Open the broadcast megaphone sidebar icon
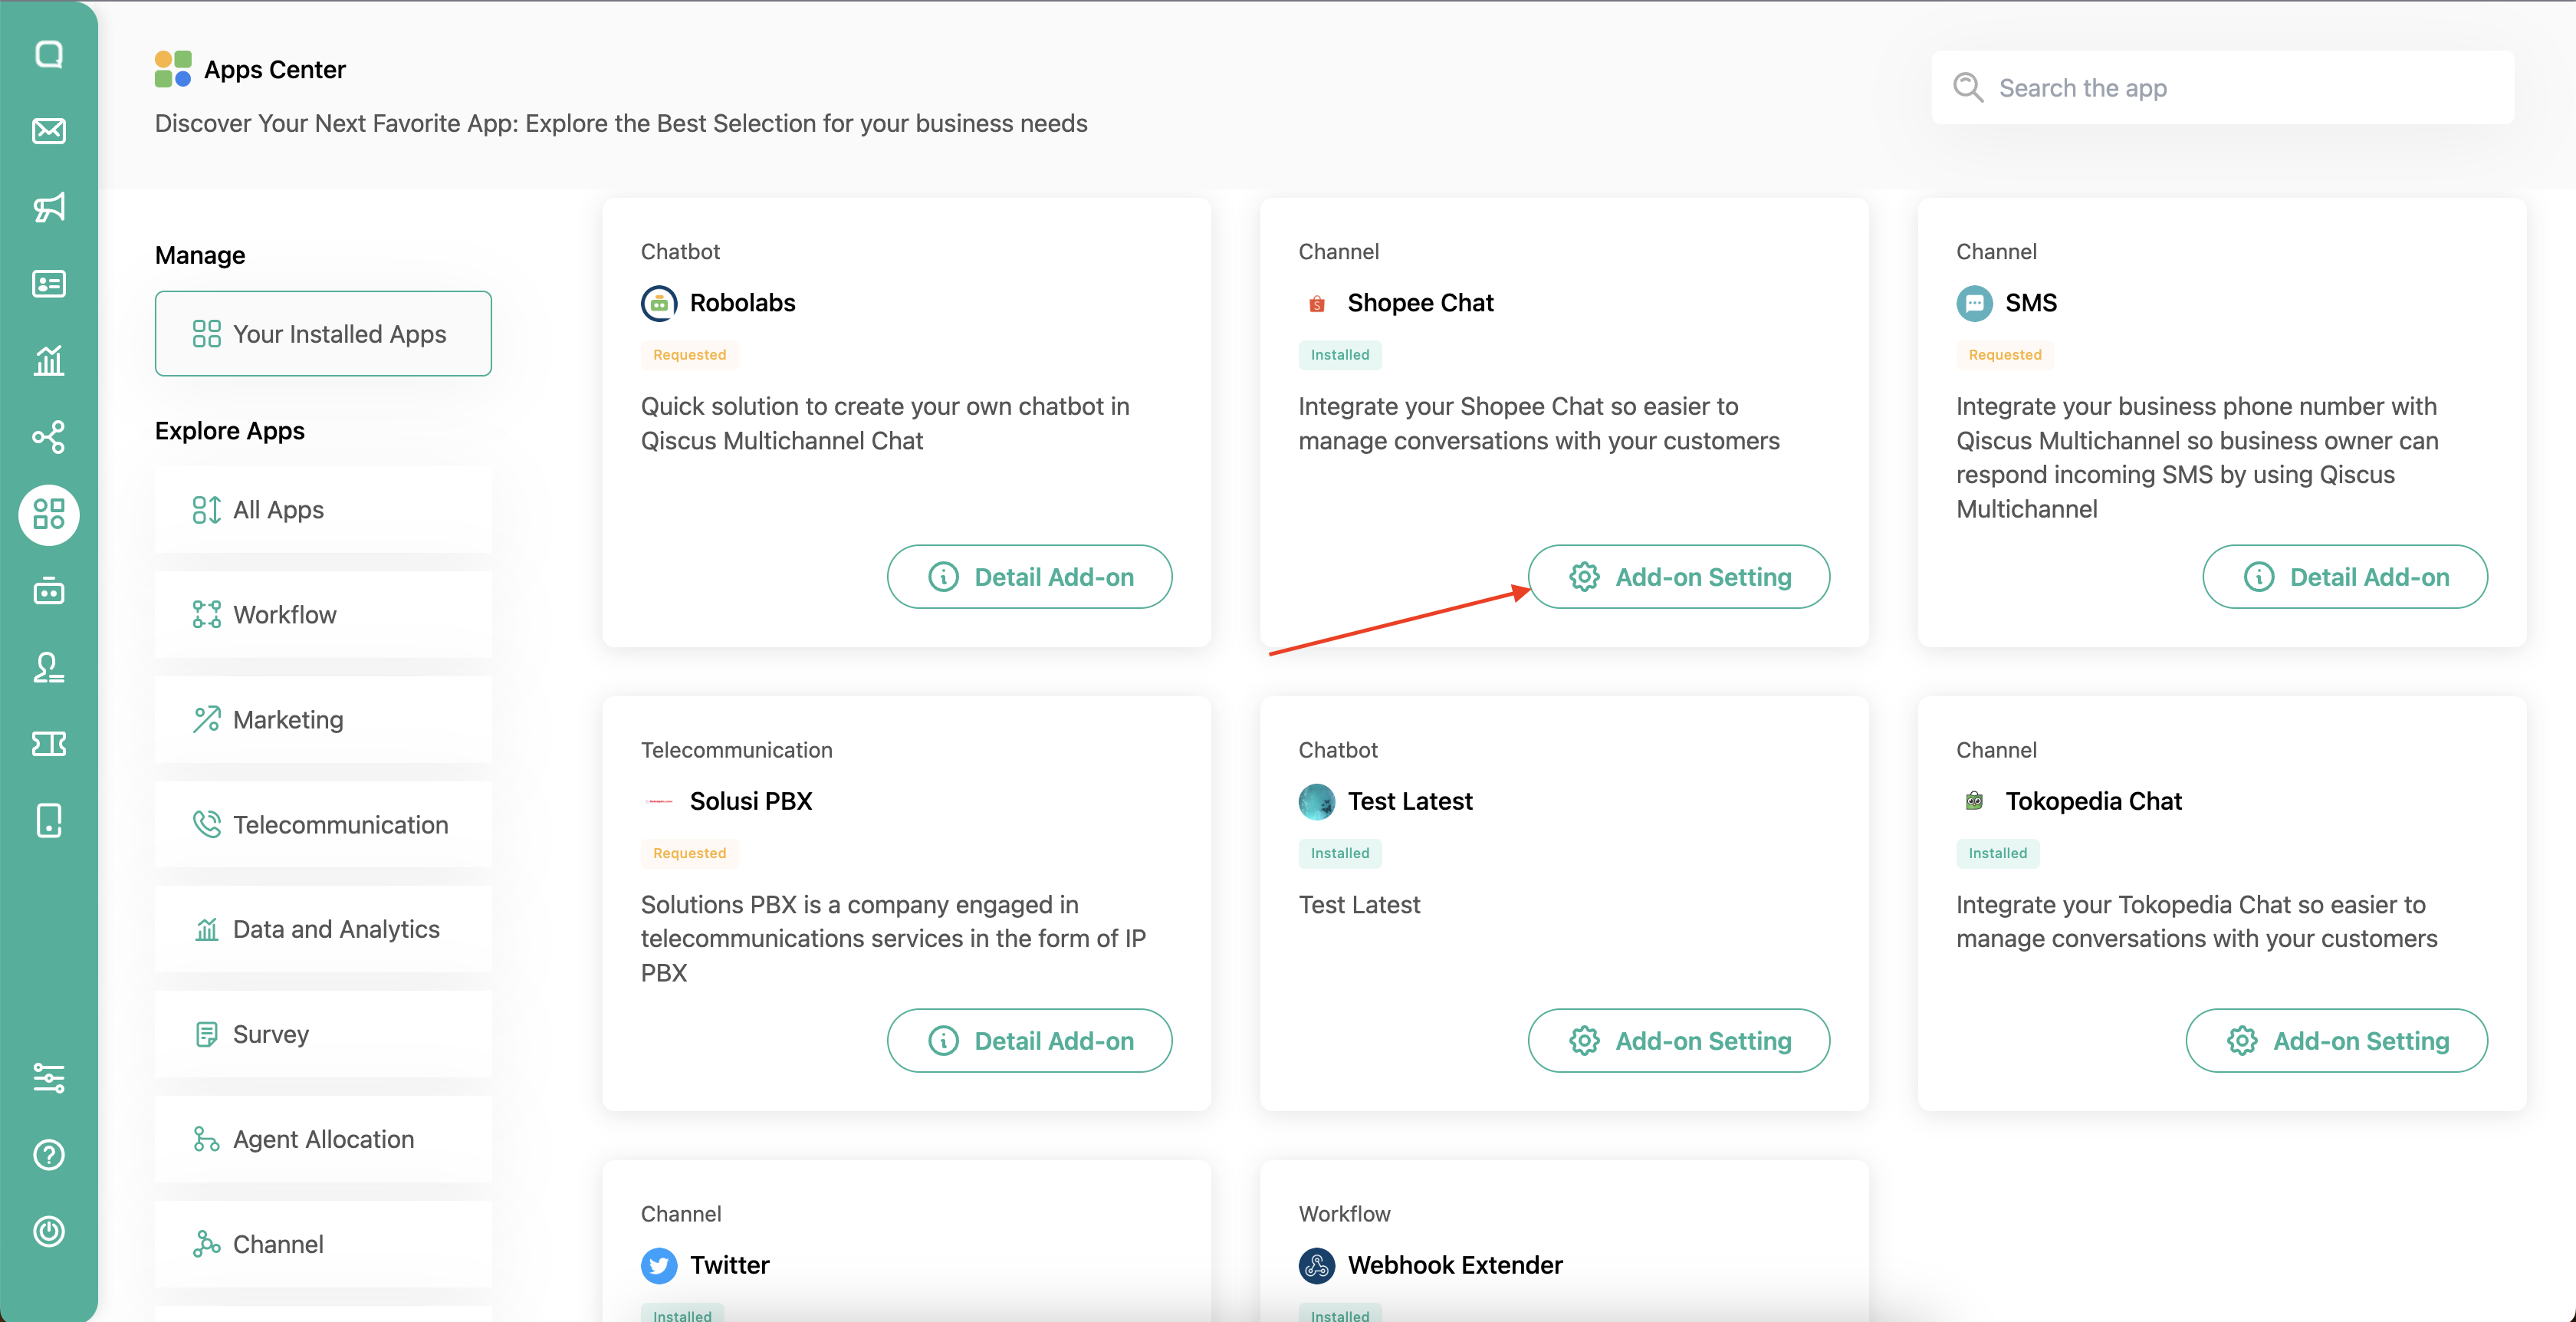The height and width of the screenshot is (1322, 2576). tap(49, 207)
